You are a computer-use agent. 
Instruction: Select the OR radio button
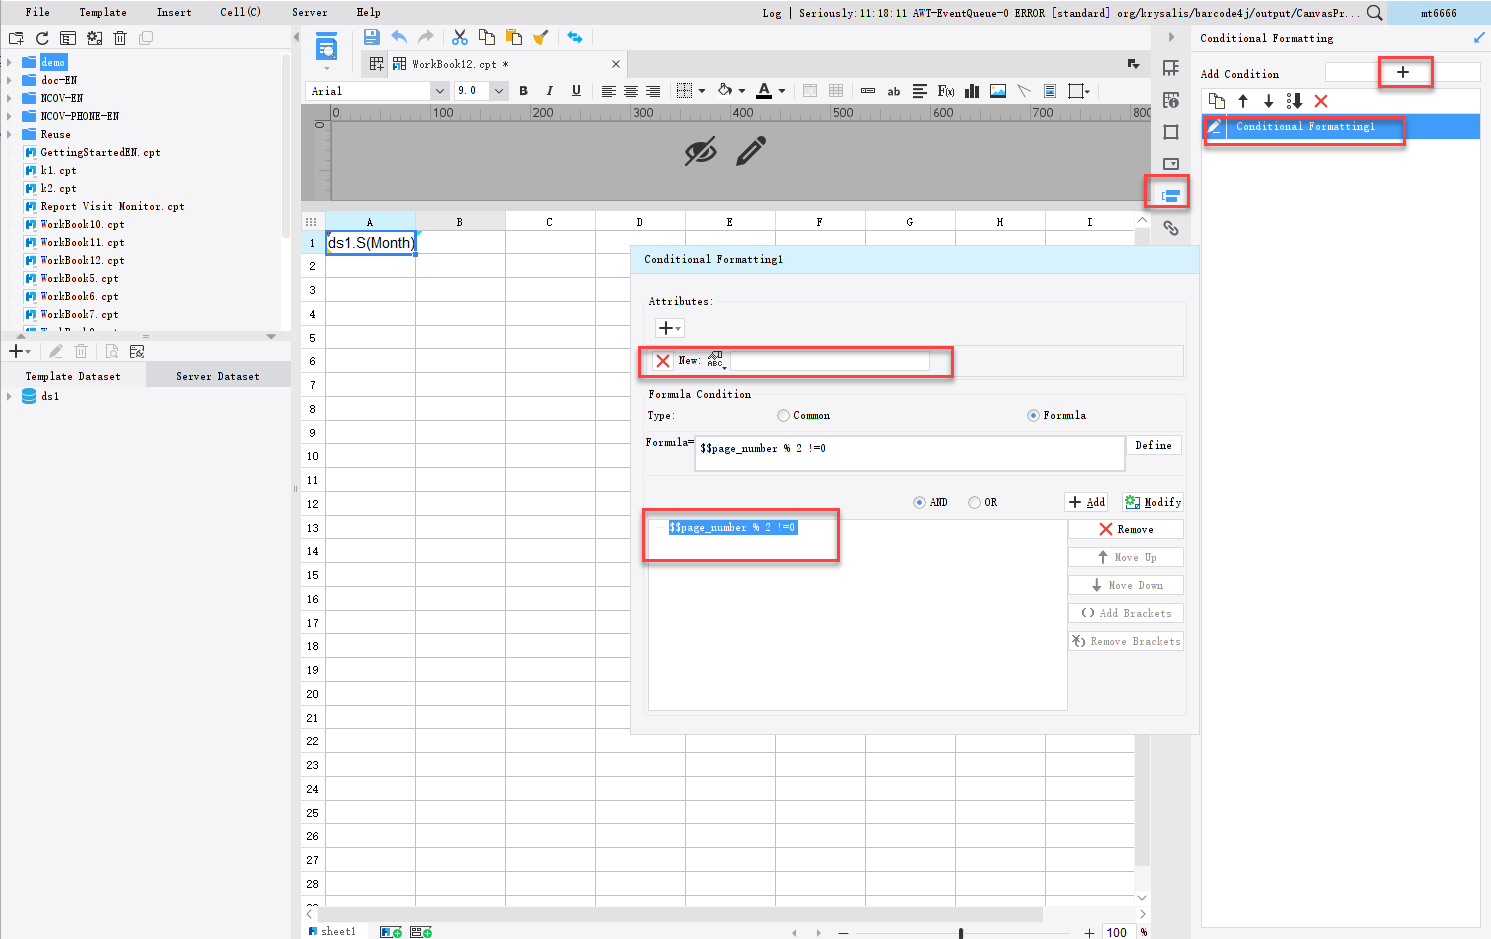(974, 503)
